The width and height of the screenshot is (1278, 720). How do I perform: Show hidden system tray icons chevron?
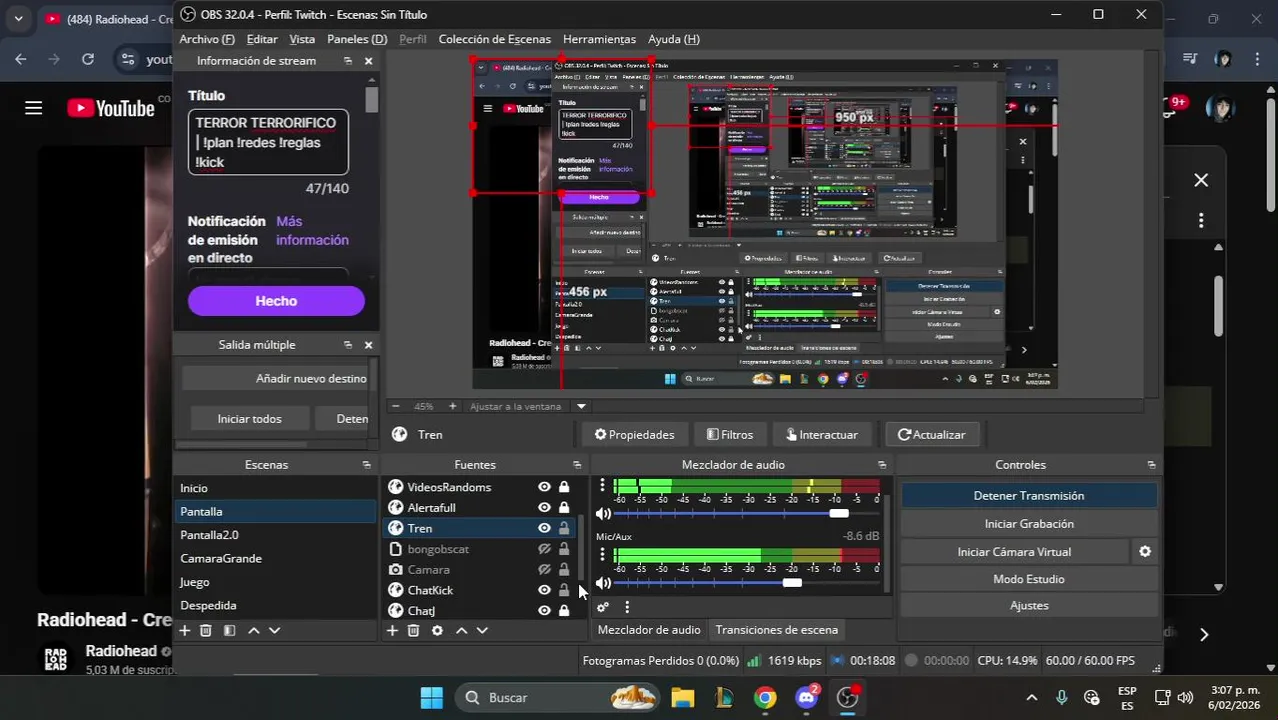pos(1032,698)
